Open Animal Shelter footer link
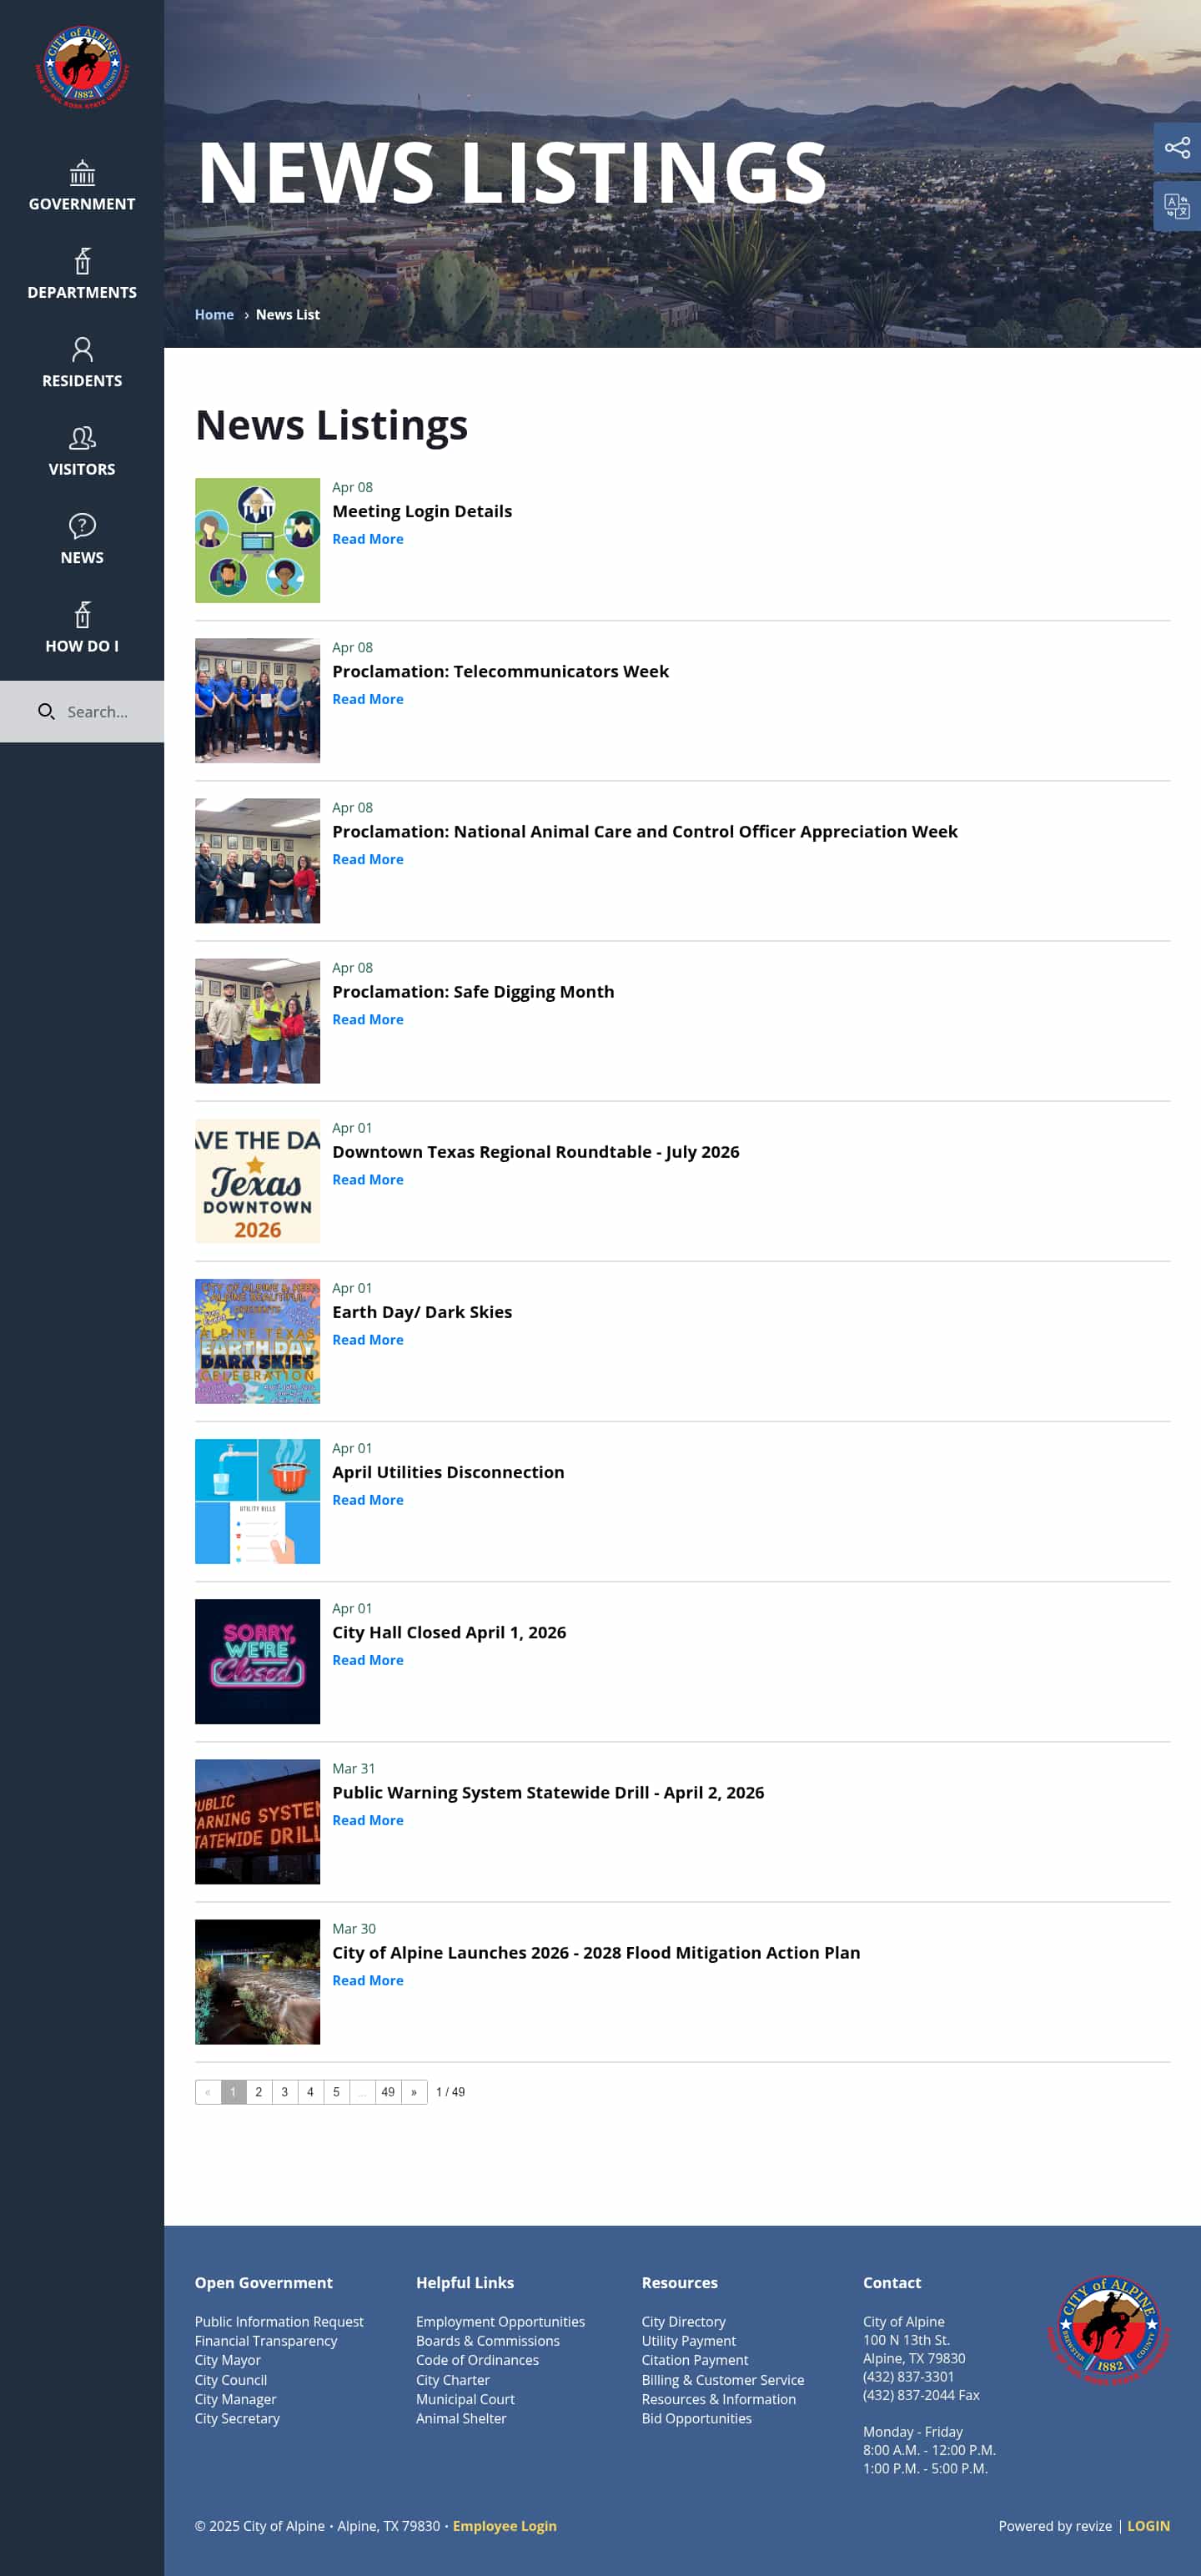Viewport: 1201px width, 2576px height. click(x=461, y=2418)
